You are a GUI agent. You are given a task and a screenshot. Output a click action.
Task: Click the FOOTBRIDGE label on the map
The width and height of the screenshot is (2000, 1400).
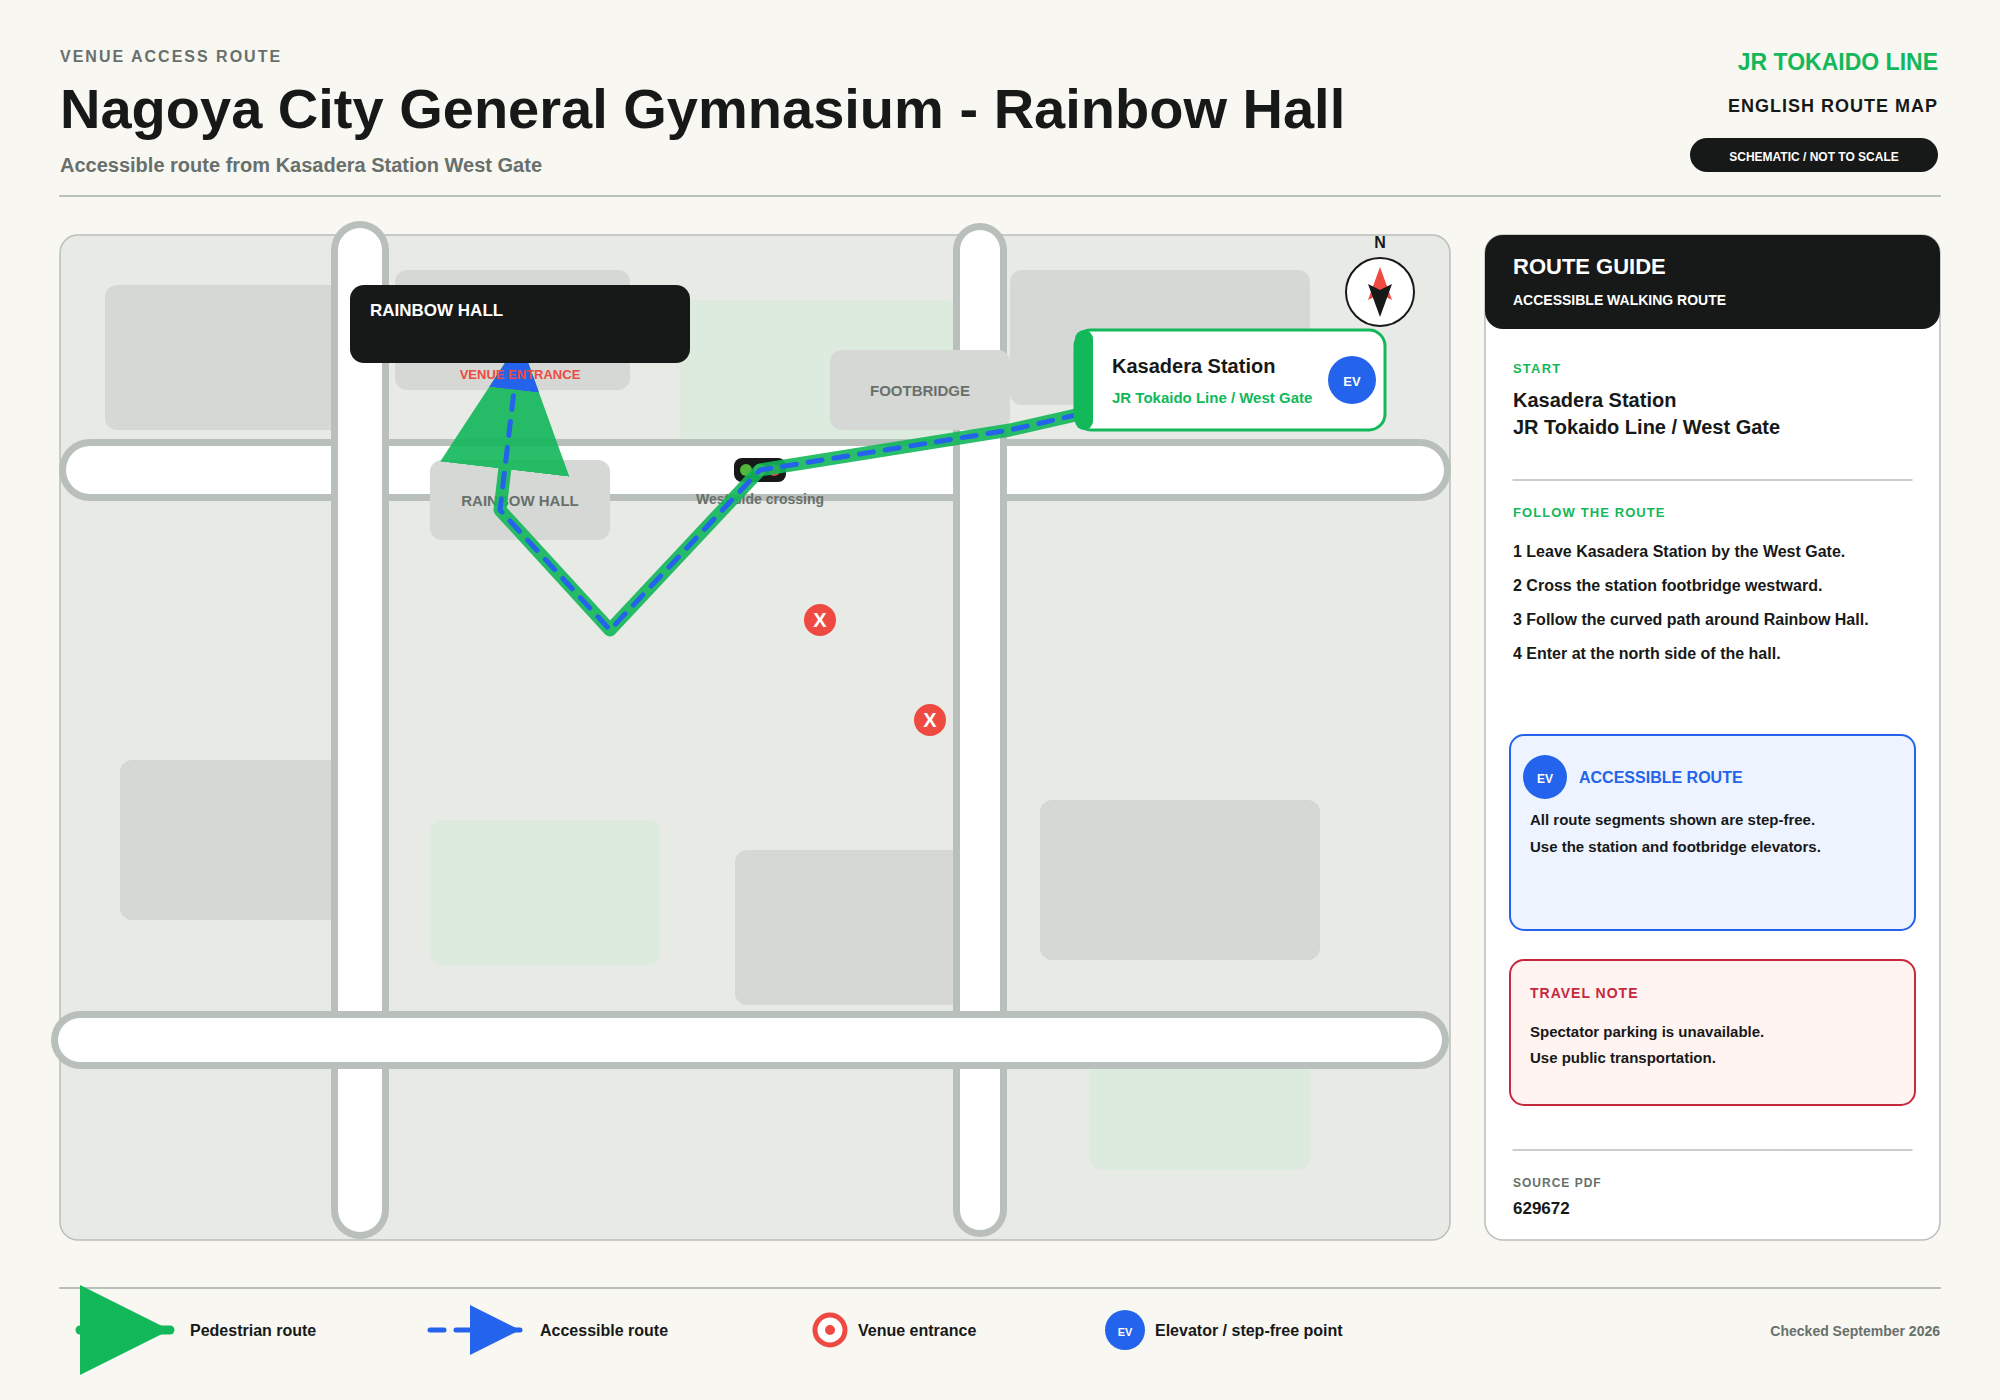click(x=920, y=391)
